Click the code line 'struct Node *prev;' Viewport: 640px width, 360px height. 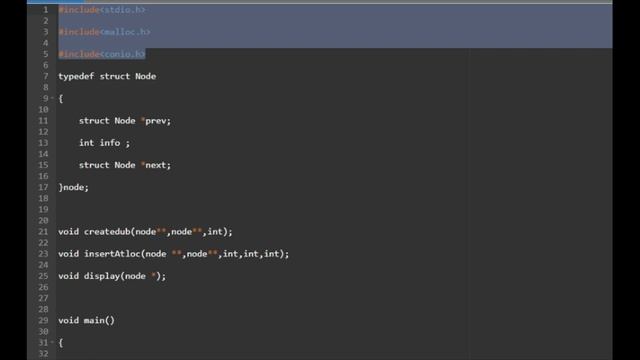125,121
